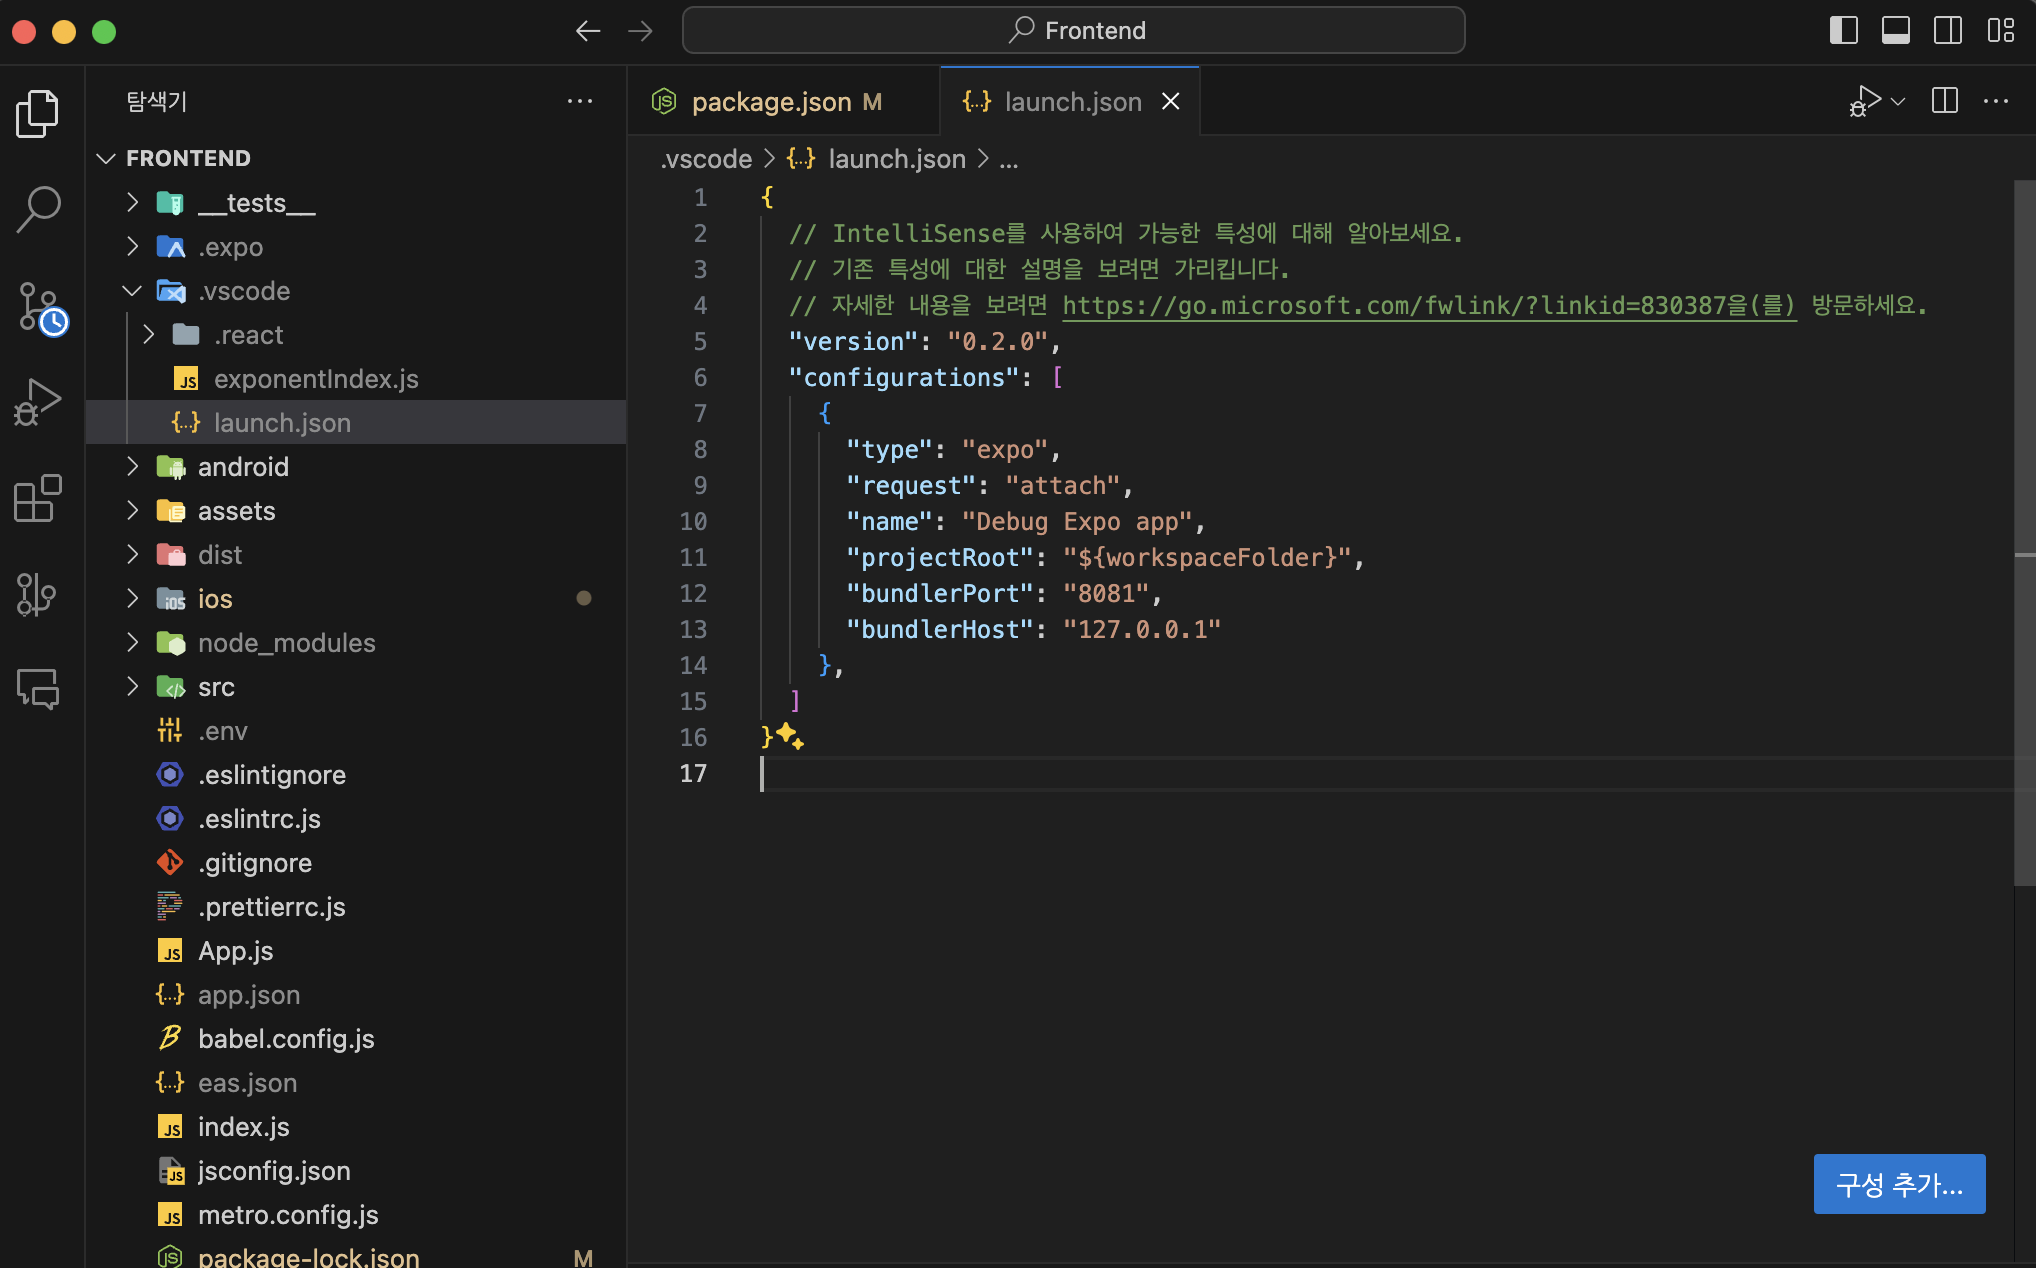This screenshot has width=2036, height=1268.
Task: Toggle the secondary side bar visibility
Action: (1947, 30)
